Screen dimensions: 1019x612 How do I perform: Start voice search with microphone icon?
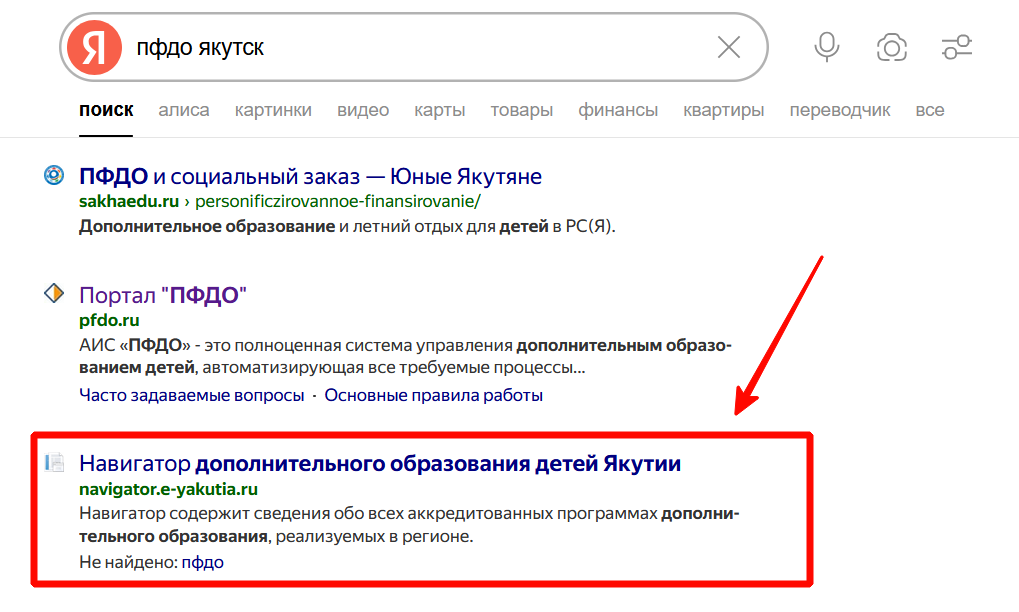pos(827,47)
